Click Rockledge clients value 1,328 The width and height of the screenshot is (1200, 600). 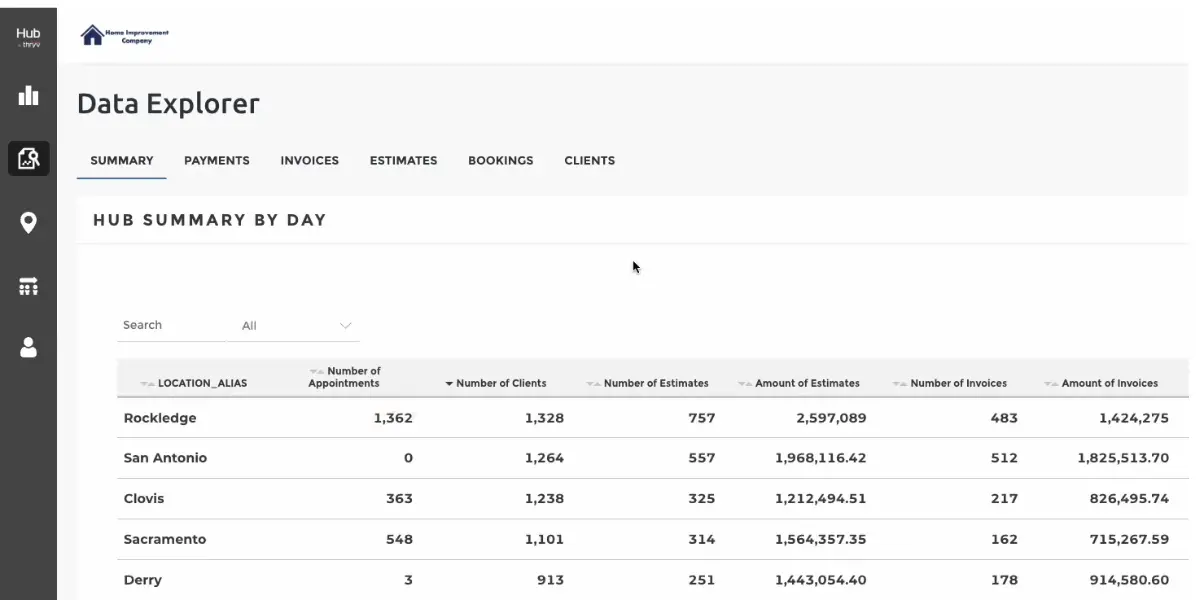(544, 418)
